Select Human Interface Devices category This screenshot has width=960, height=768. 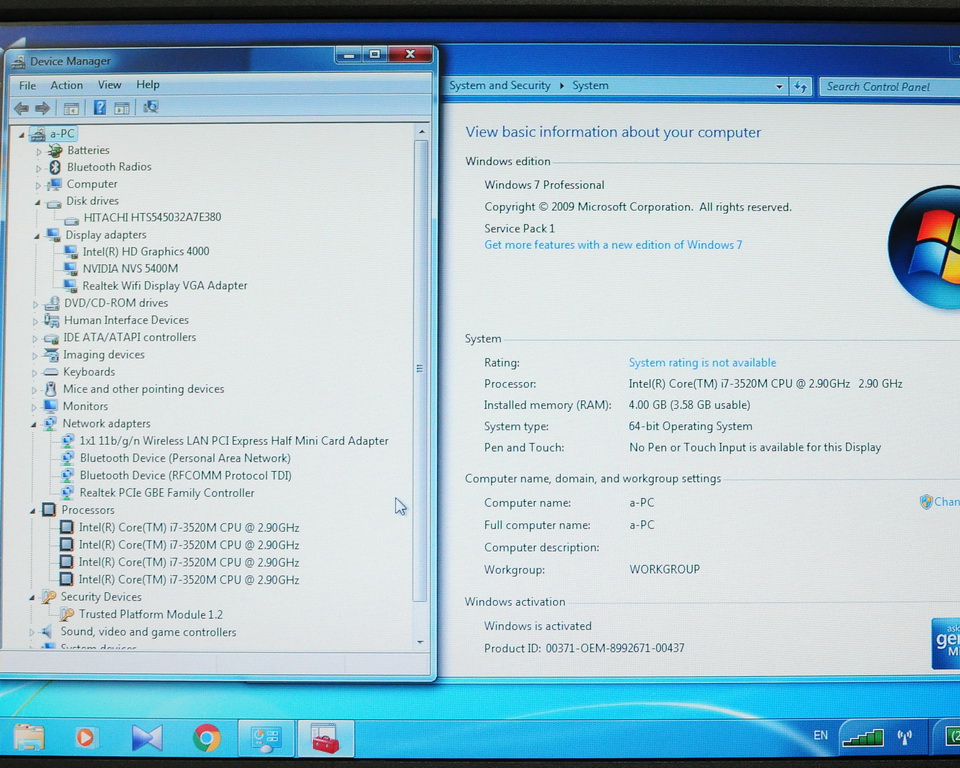tap(126, 320)
